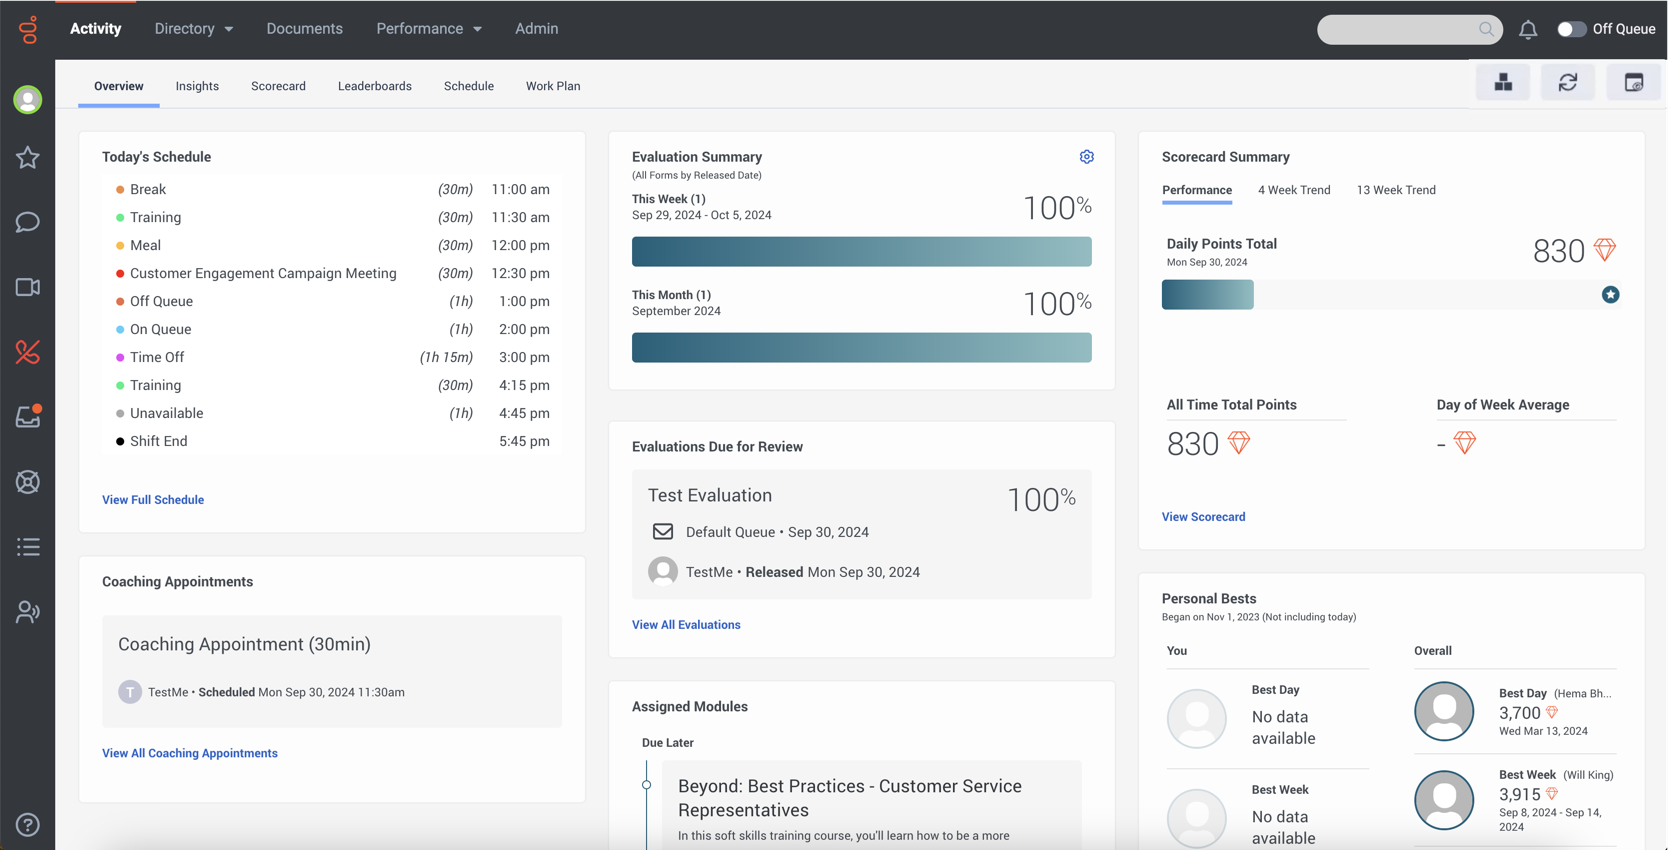Toggle the Off Queue switch
The width and height of the screenshot is (1668, 850).
[1571, 29]
